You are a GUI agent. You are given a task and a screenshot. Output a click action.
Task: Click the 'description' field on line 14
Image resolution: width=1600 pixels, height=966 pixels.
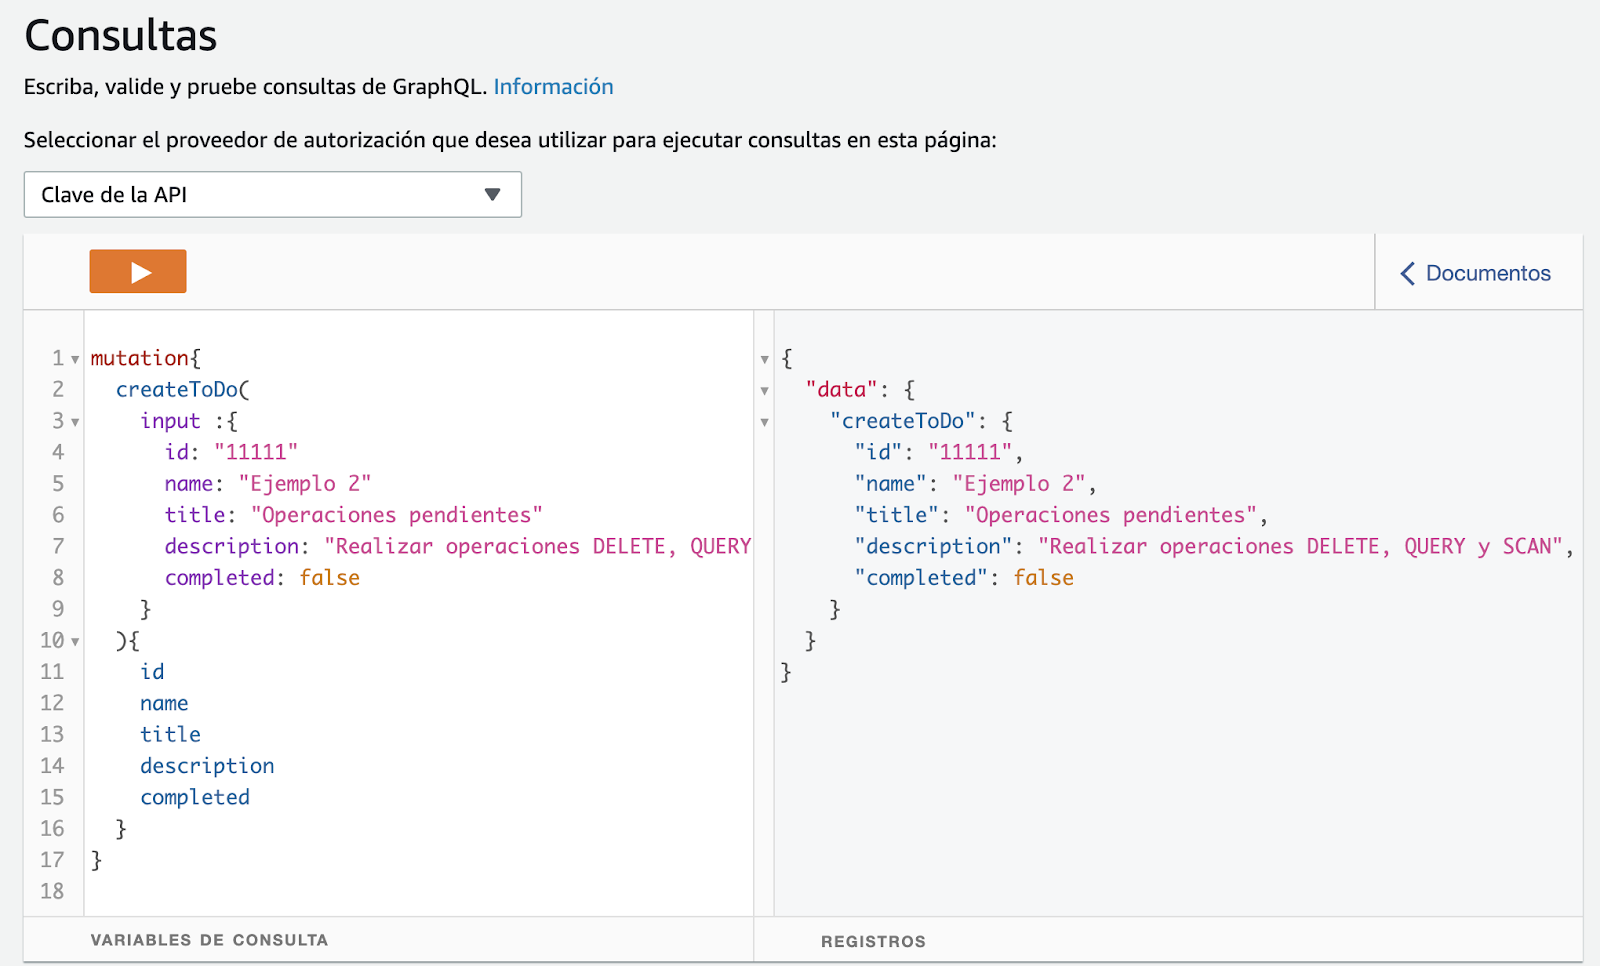pos(207,766)
